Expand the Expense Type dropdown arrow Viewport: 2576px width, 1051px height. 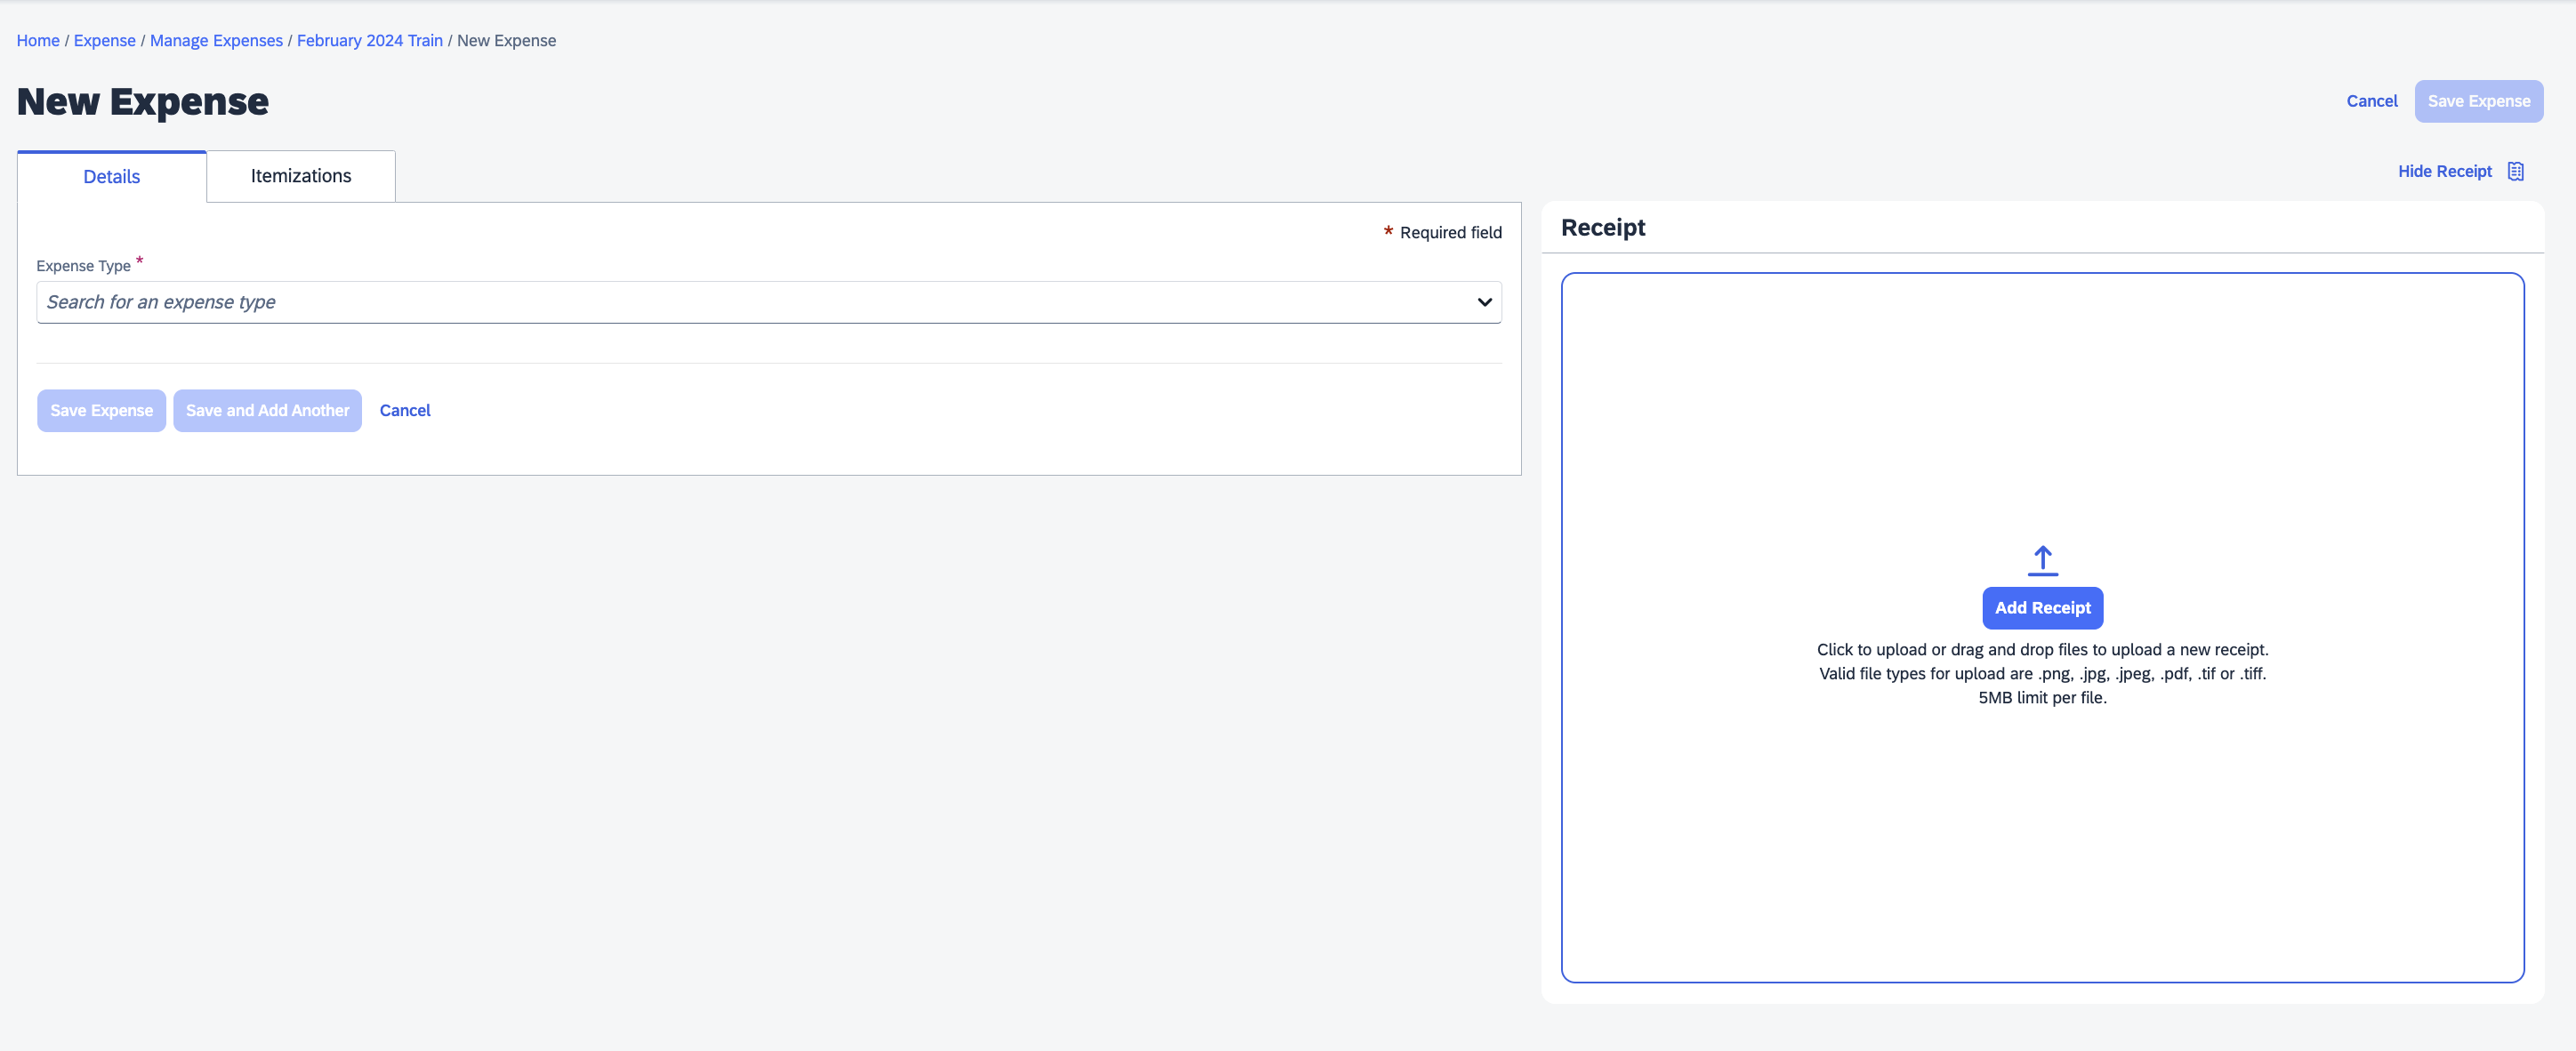pos(1484,302)
